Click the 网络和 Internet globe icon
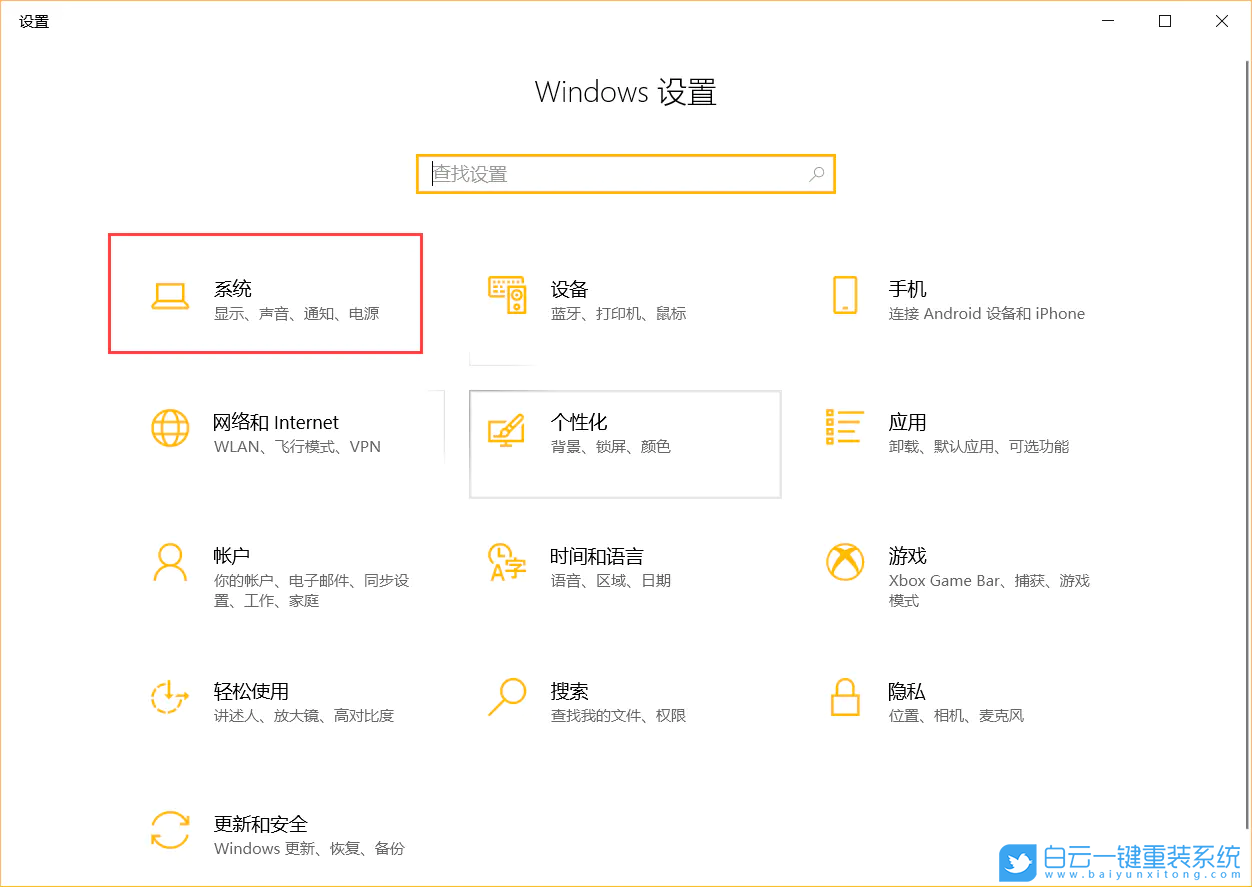 [x=170, y=428]
